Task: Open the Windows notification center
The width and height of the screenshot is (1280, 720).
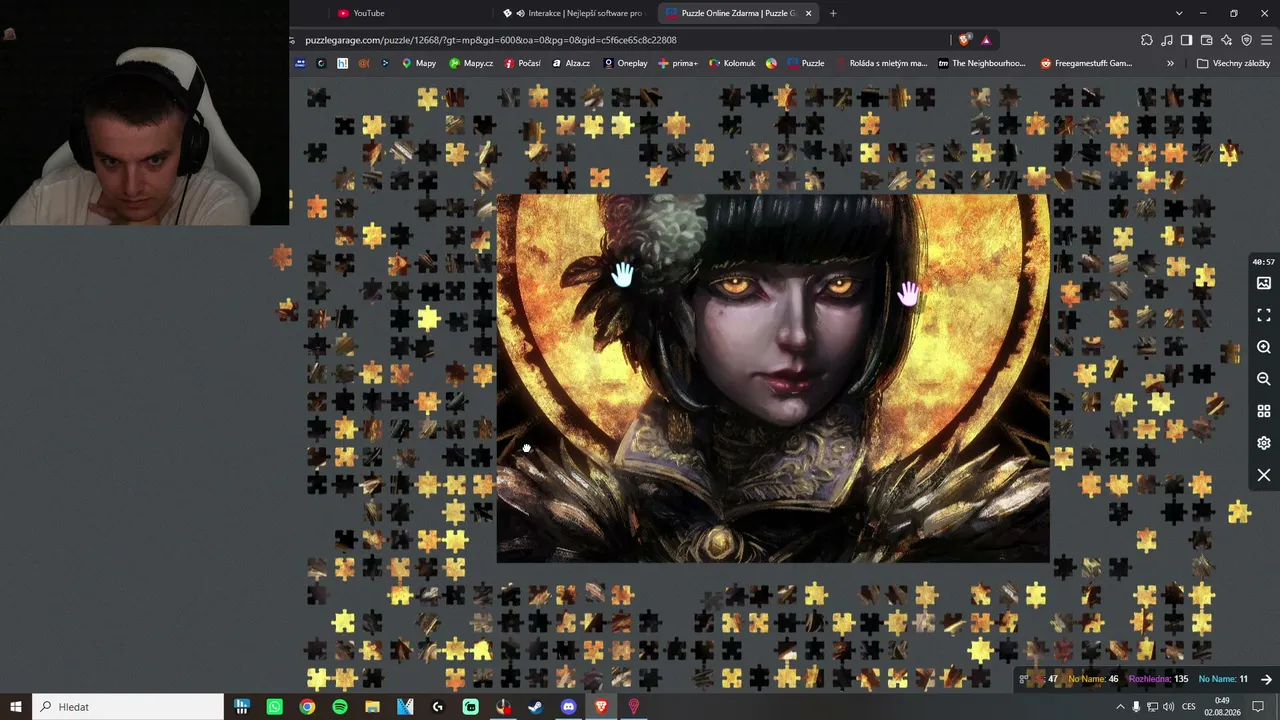Action: [x=1259, y=707]
